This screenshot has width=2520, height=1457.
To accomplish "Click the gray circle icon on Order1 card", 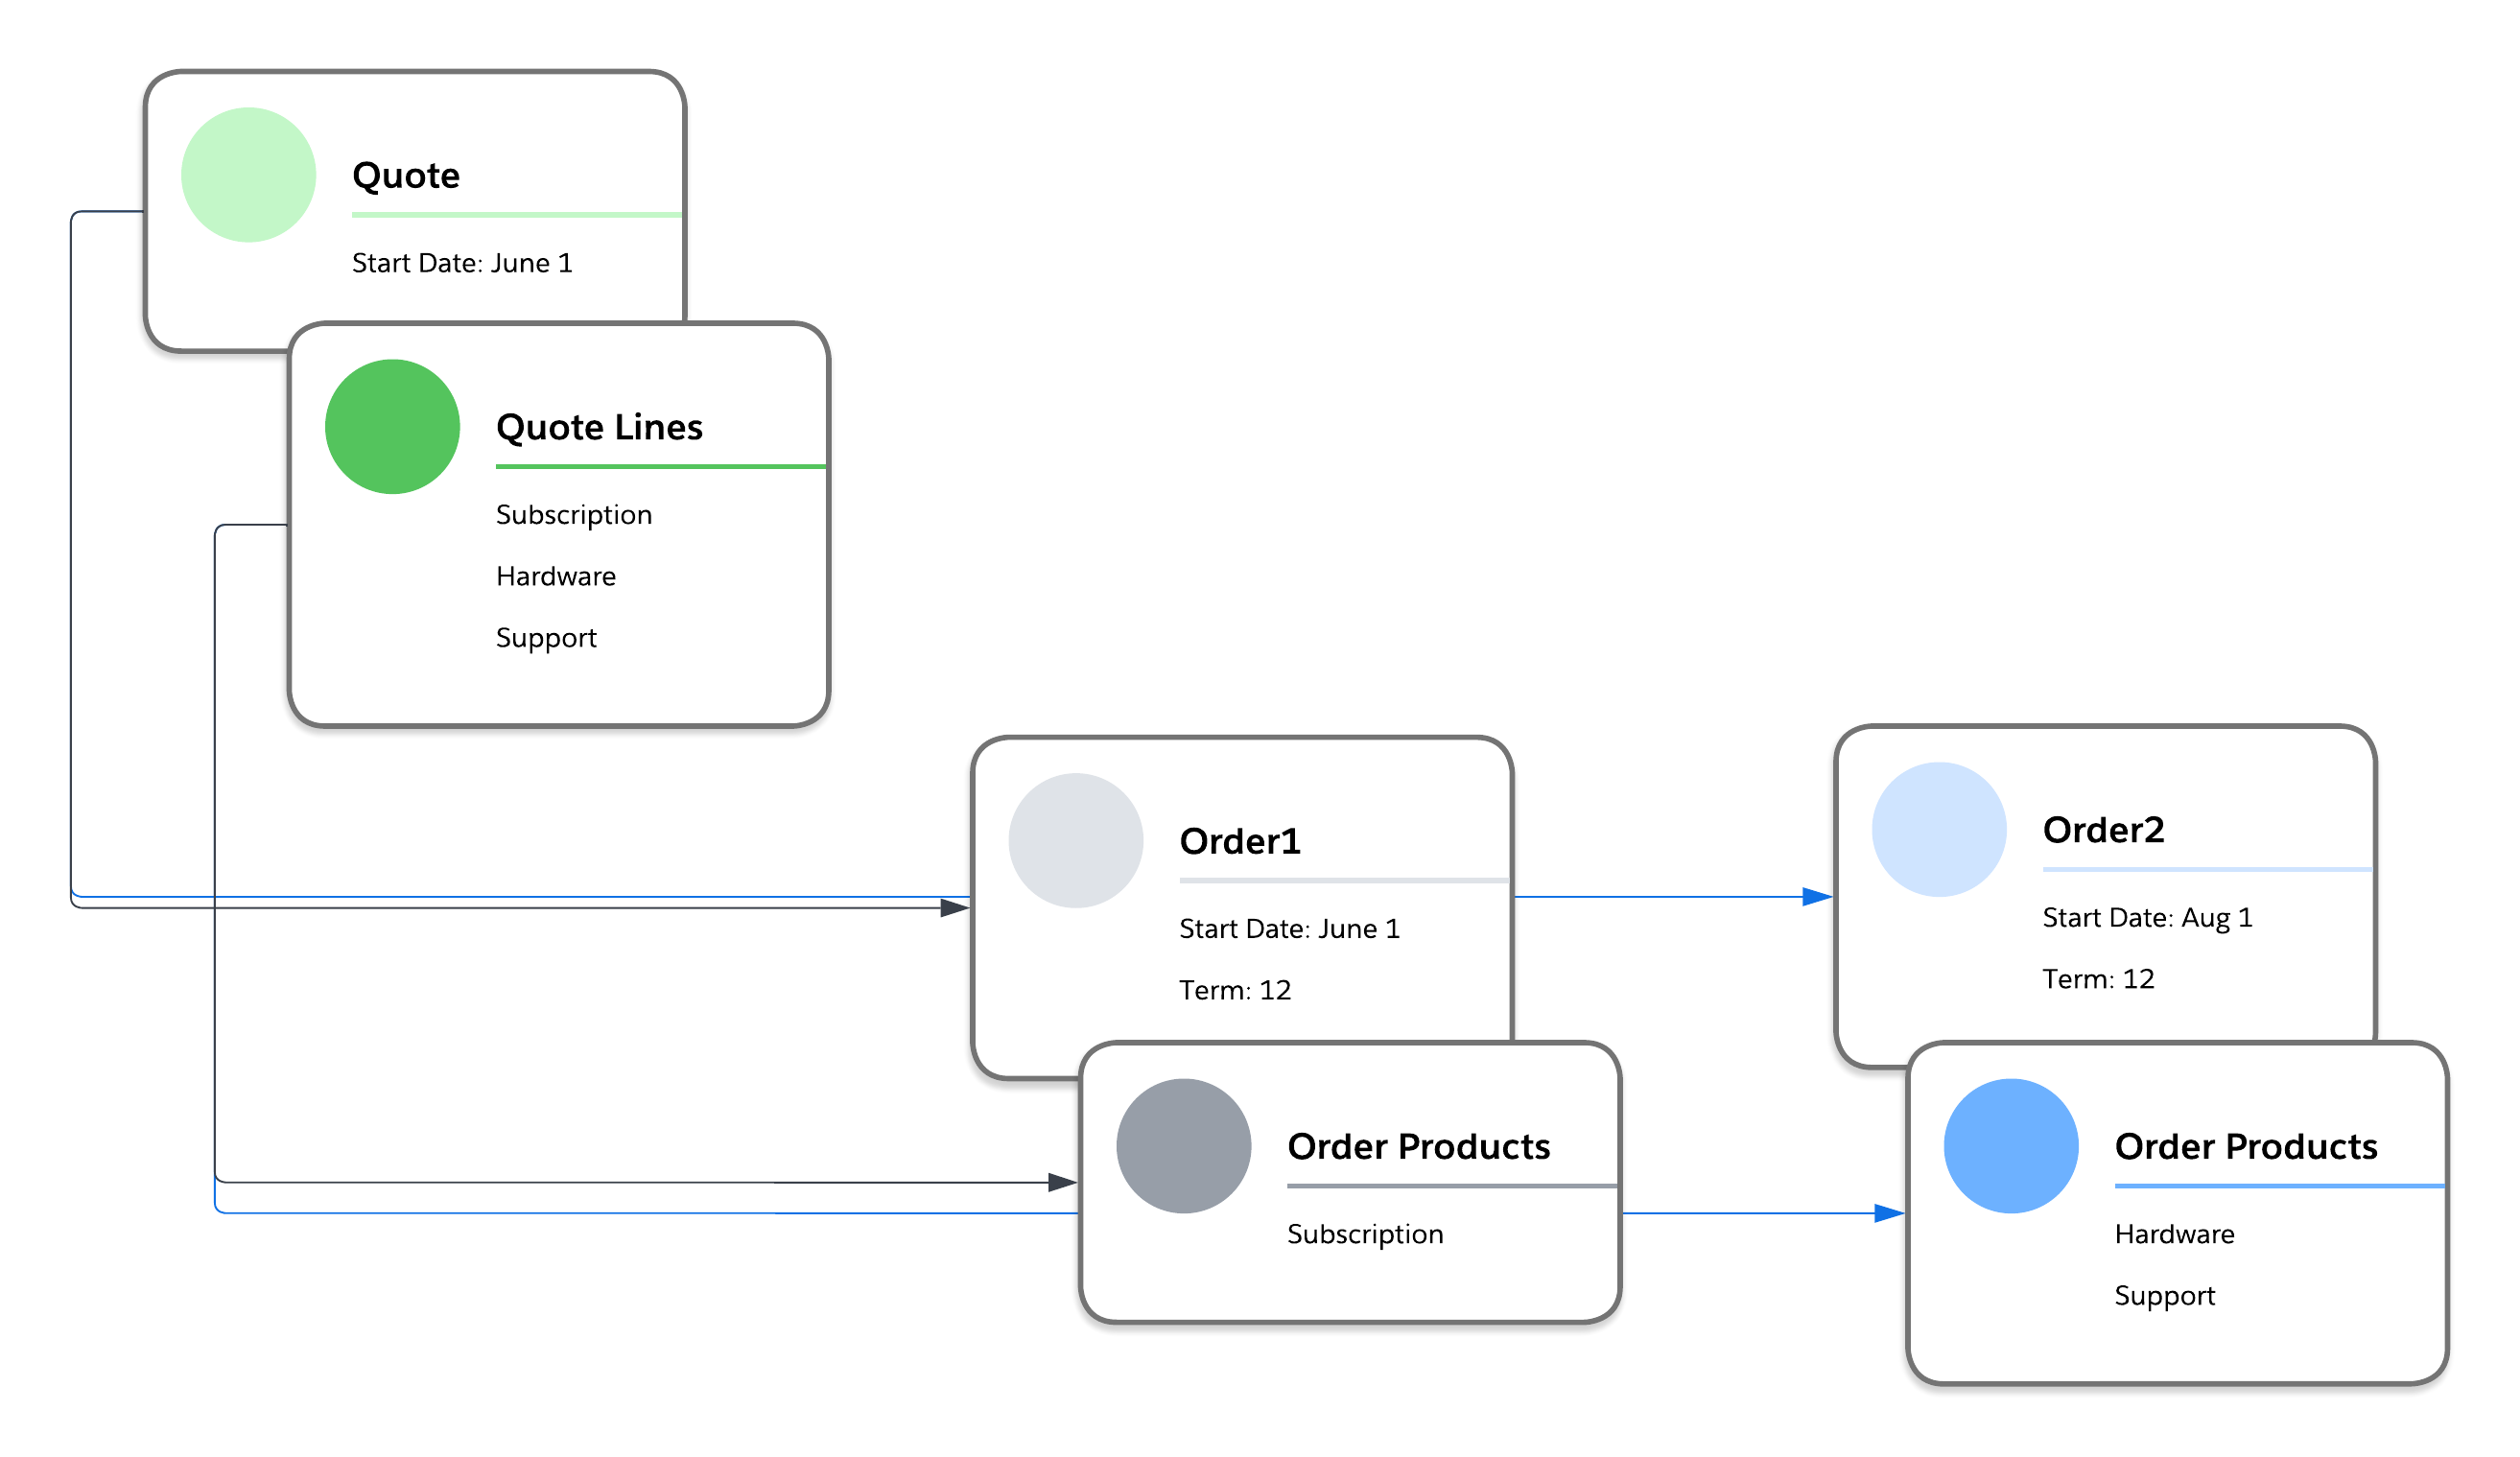I will (1078, 840).
